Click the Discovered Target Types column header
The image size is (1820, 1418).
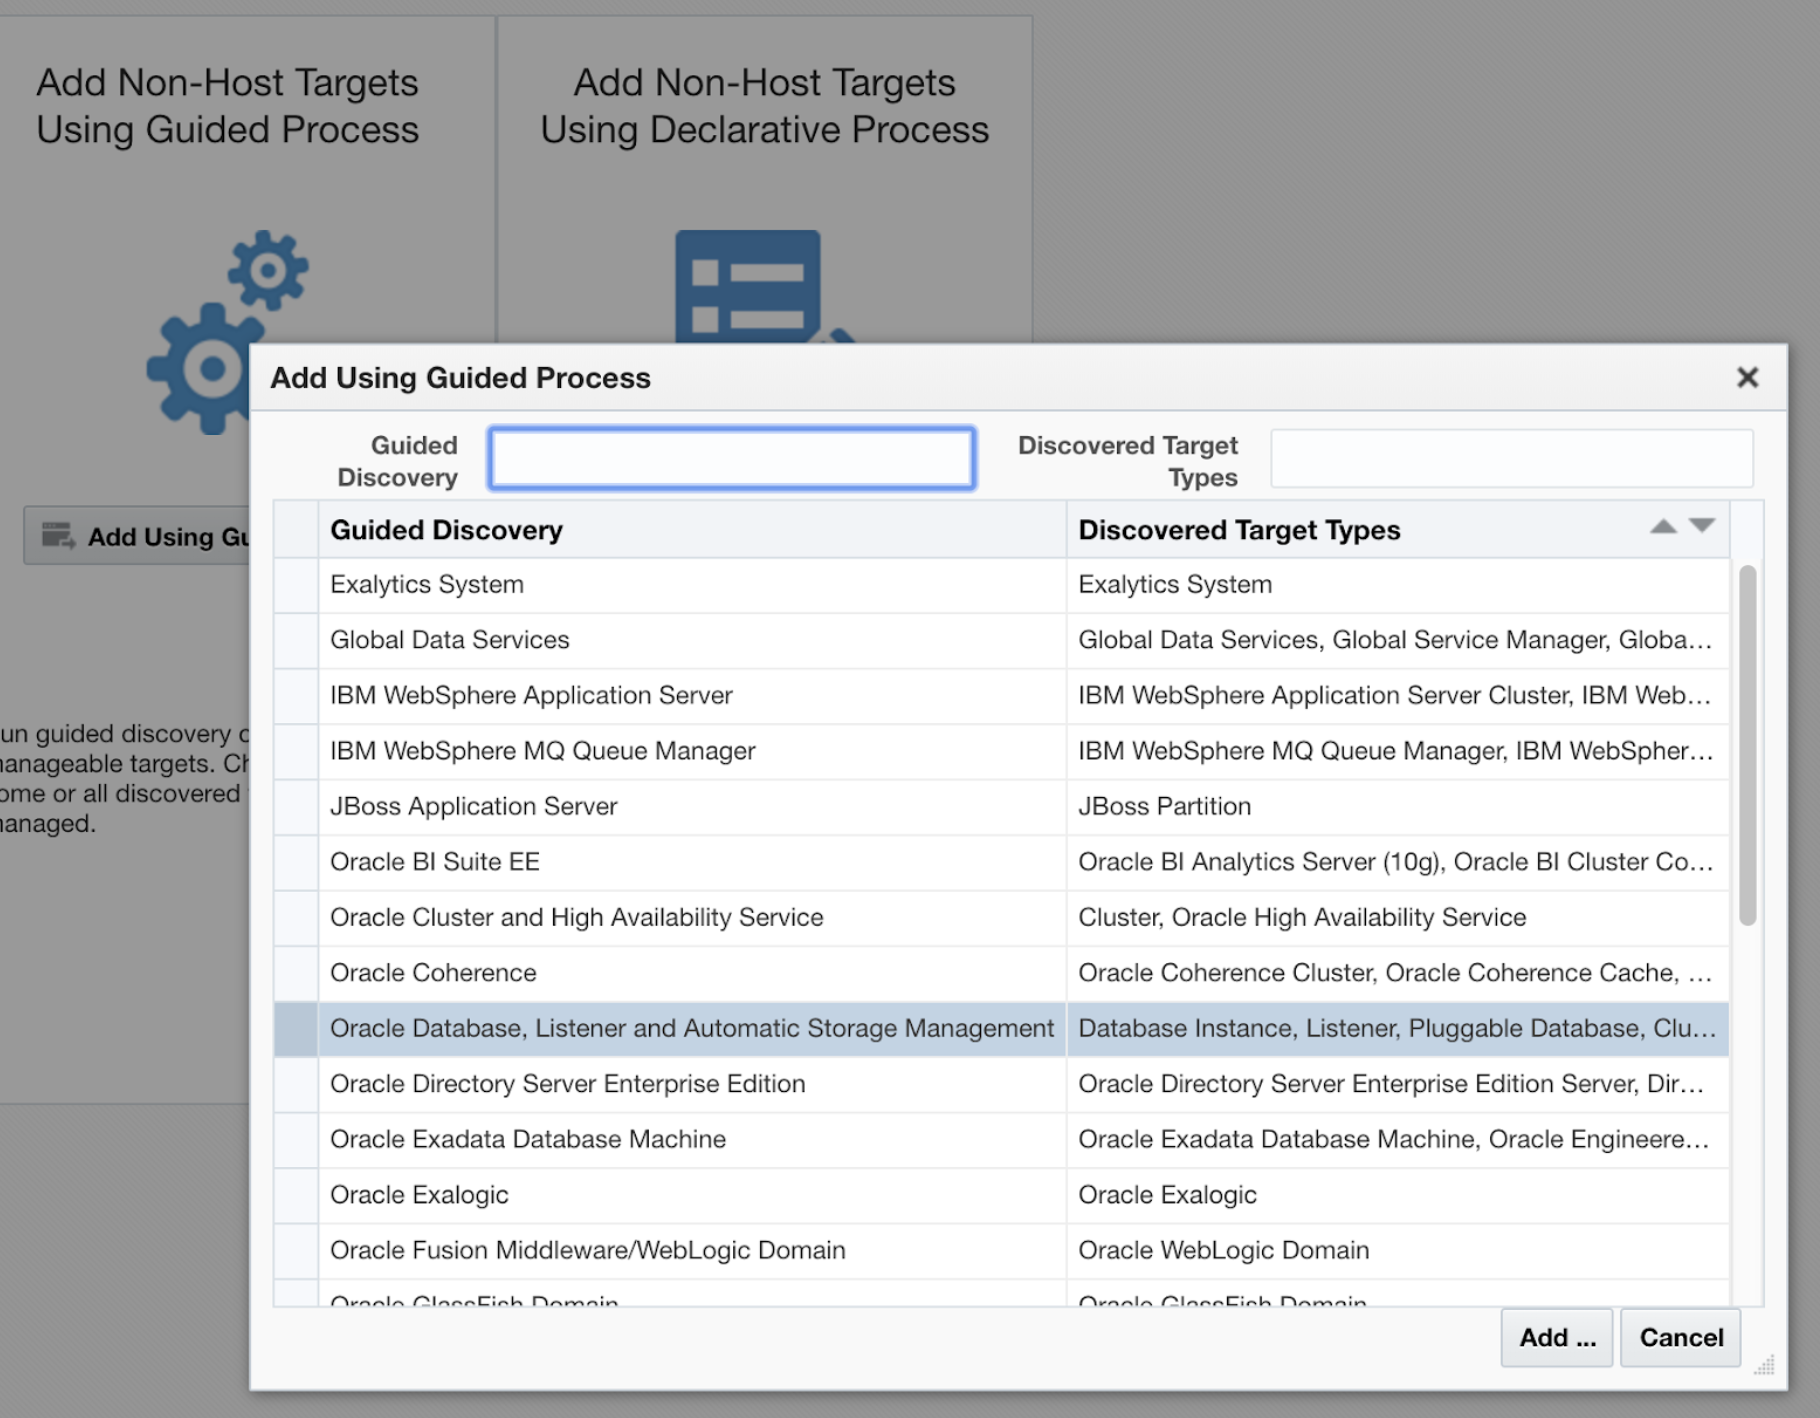coord(1397,530)
